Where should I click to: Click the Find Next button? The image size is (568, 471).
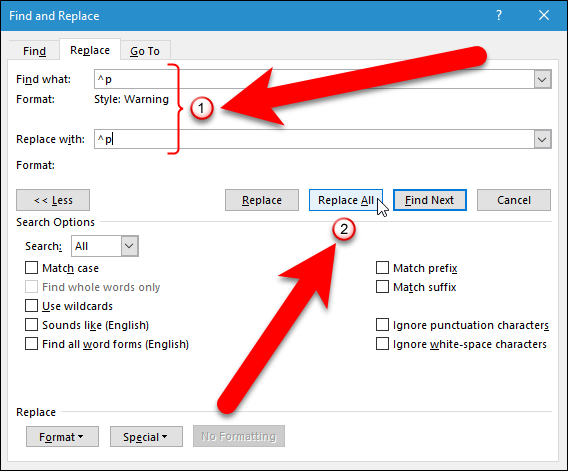430,200
